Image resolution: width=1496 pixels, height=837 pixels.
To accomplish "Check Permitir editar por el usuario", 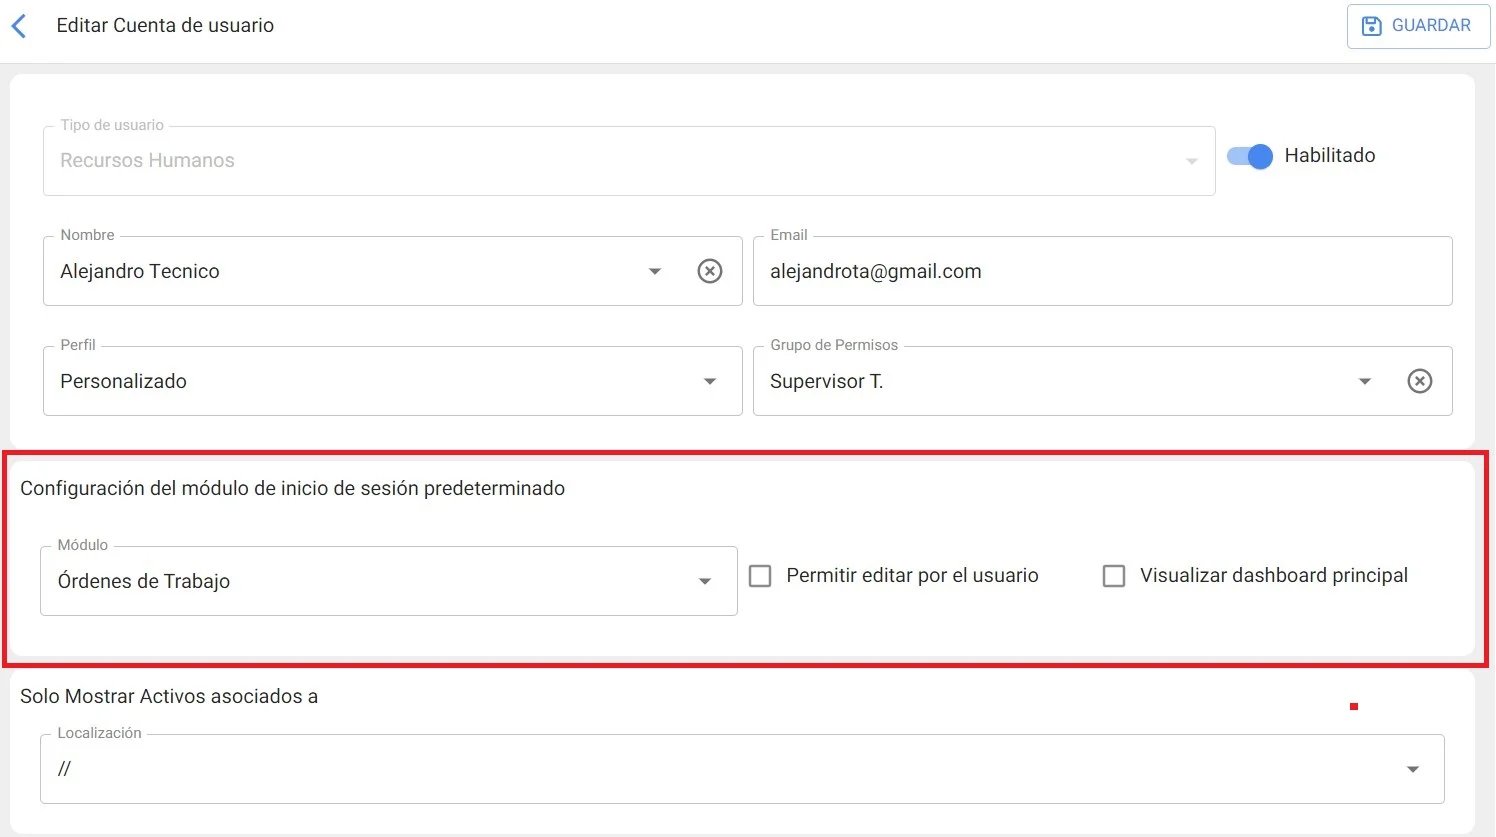I will click(760, 576).
